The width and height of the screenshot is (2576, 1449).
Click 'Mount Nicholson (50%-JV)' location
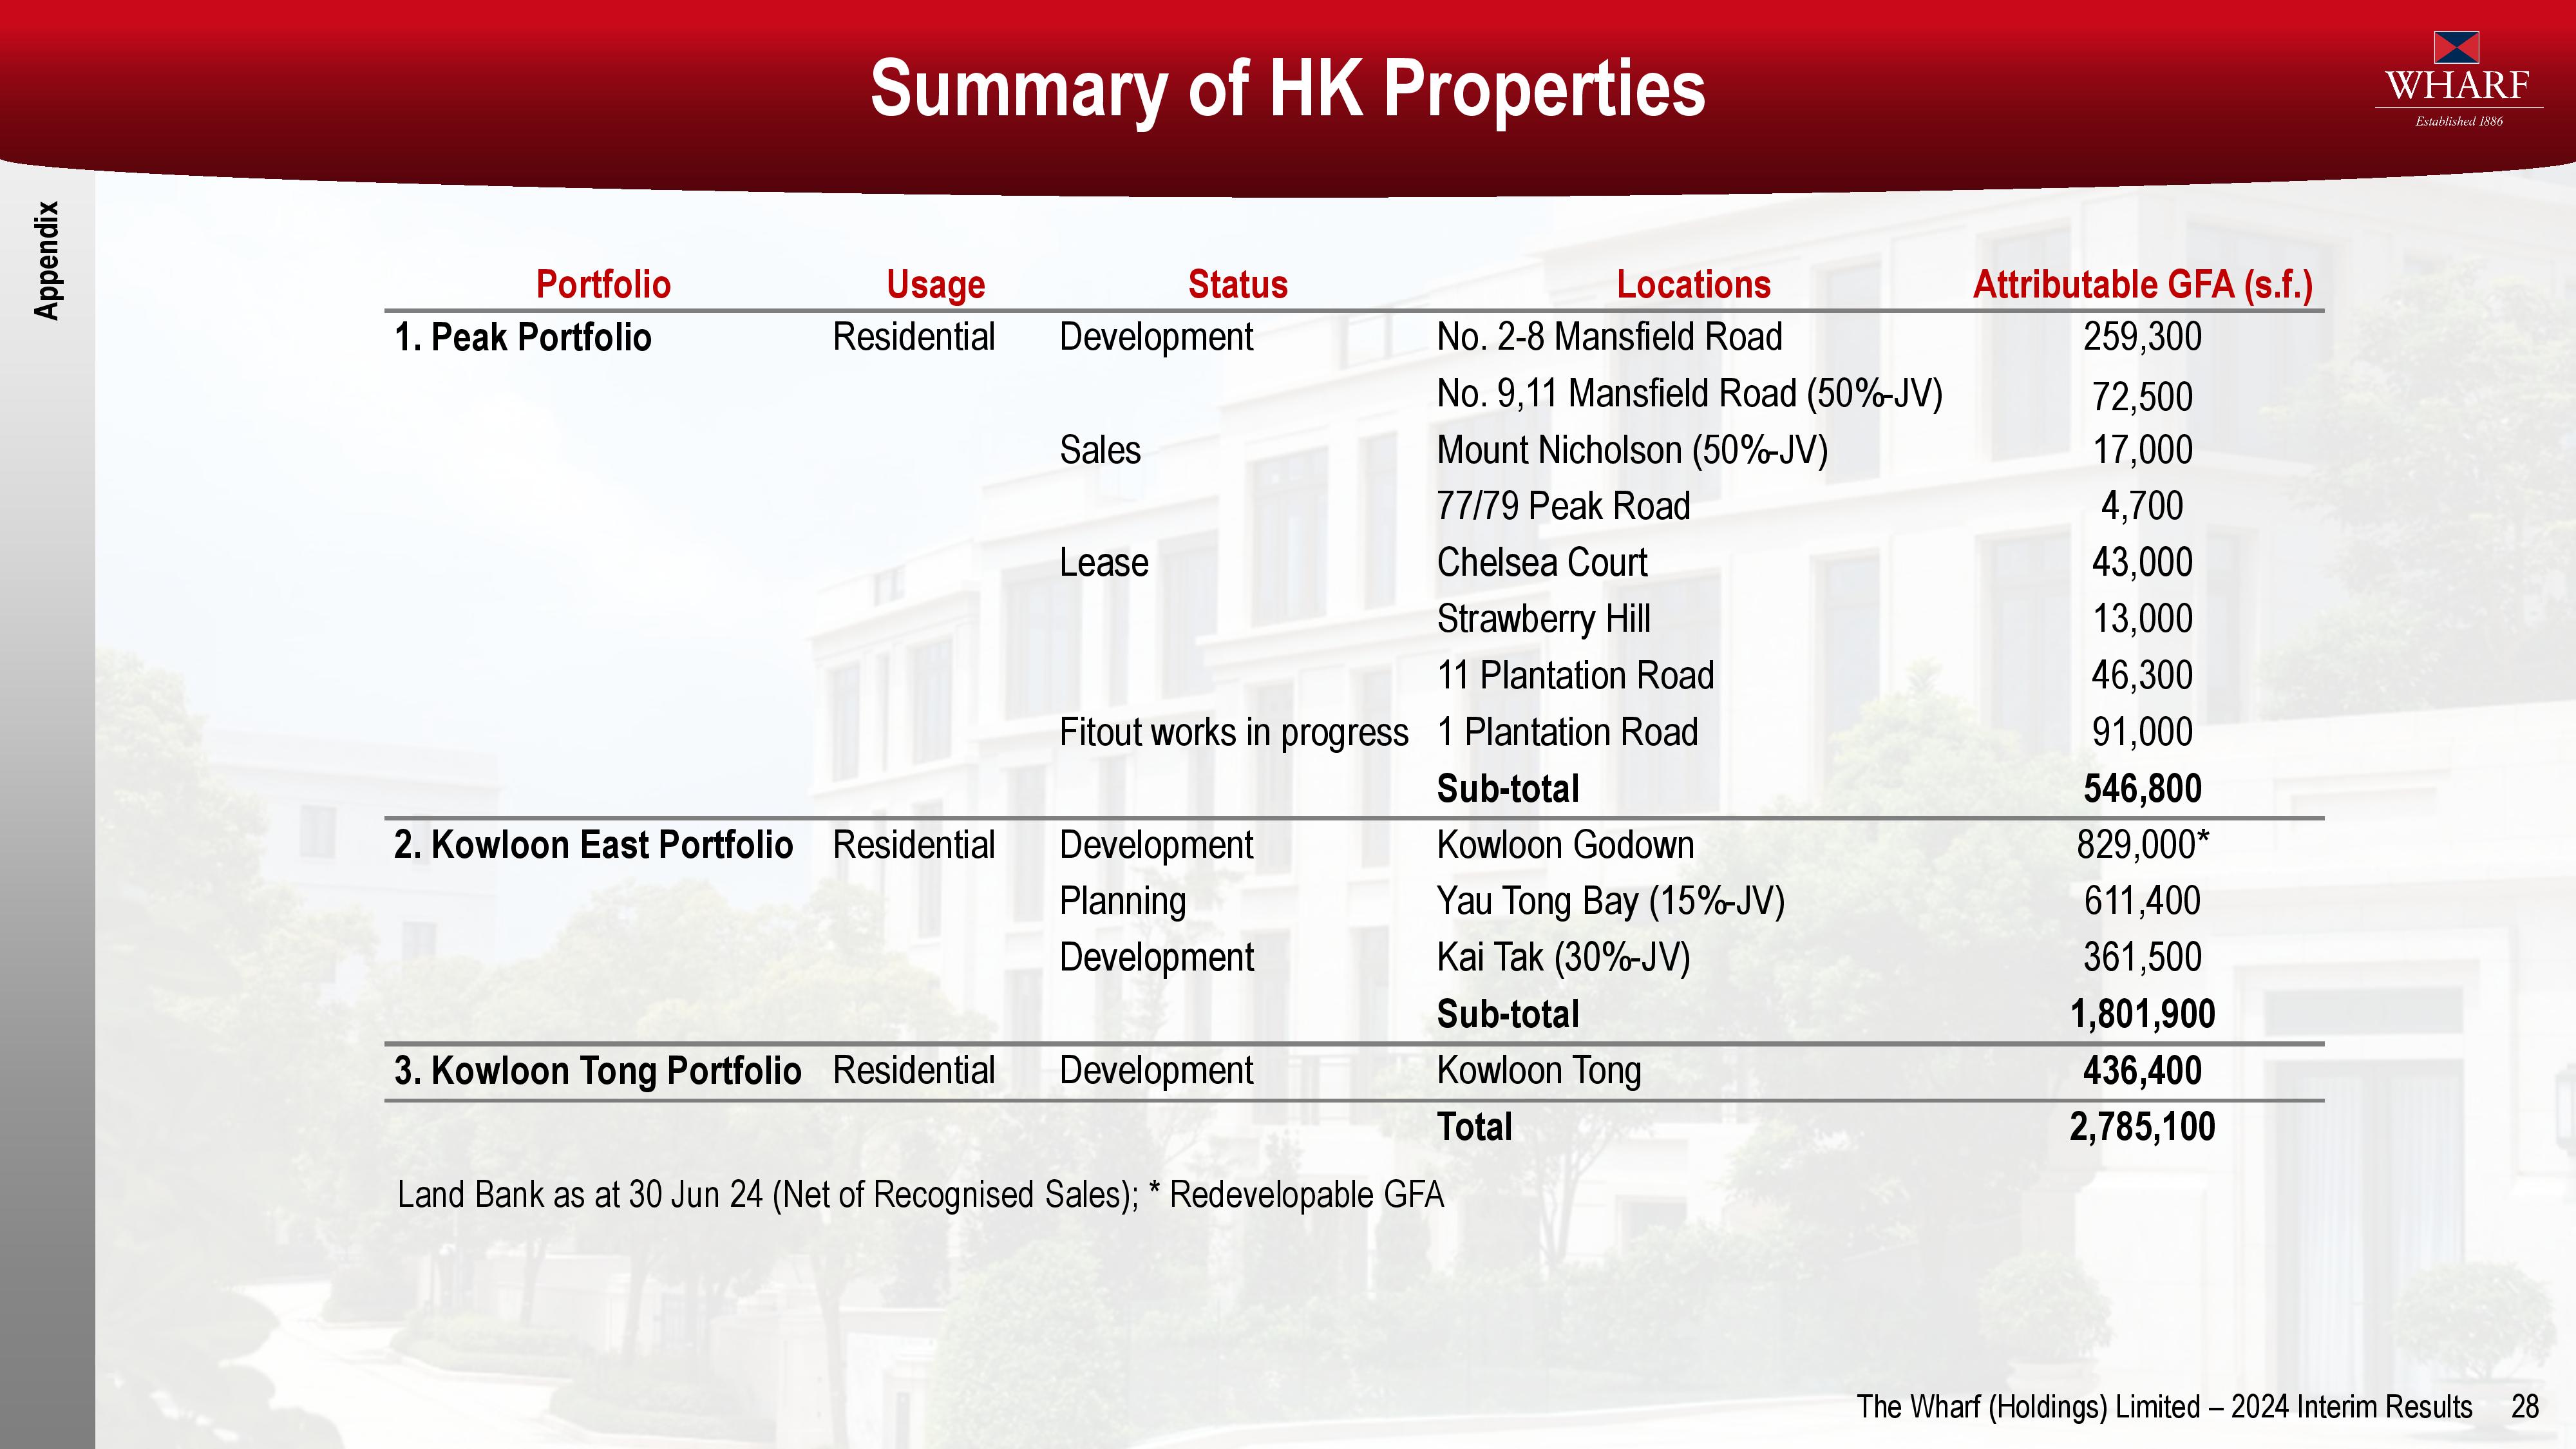tap(1633, 450)
